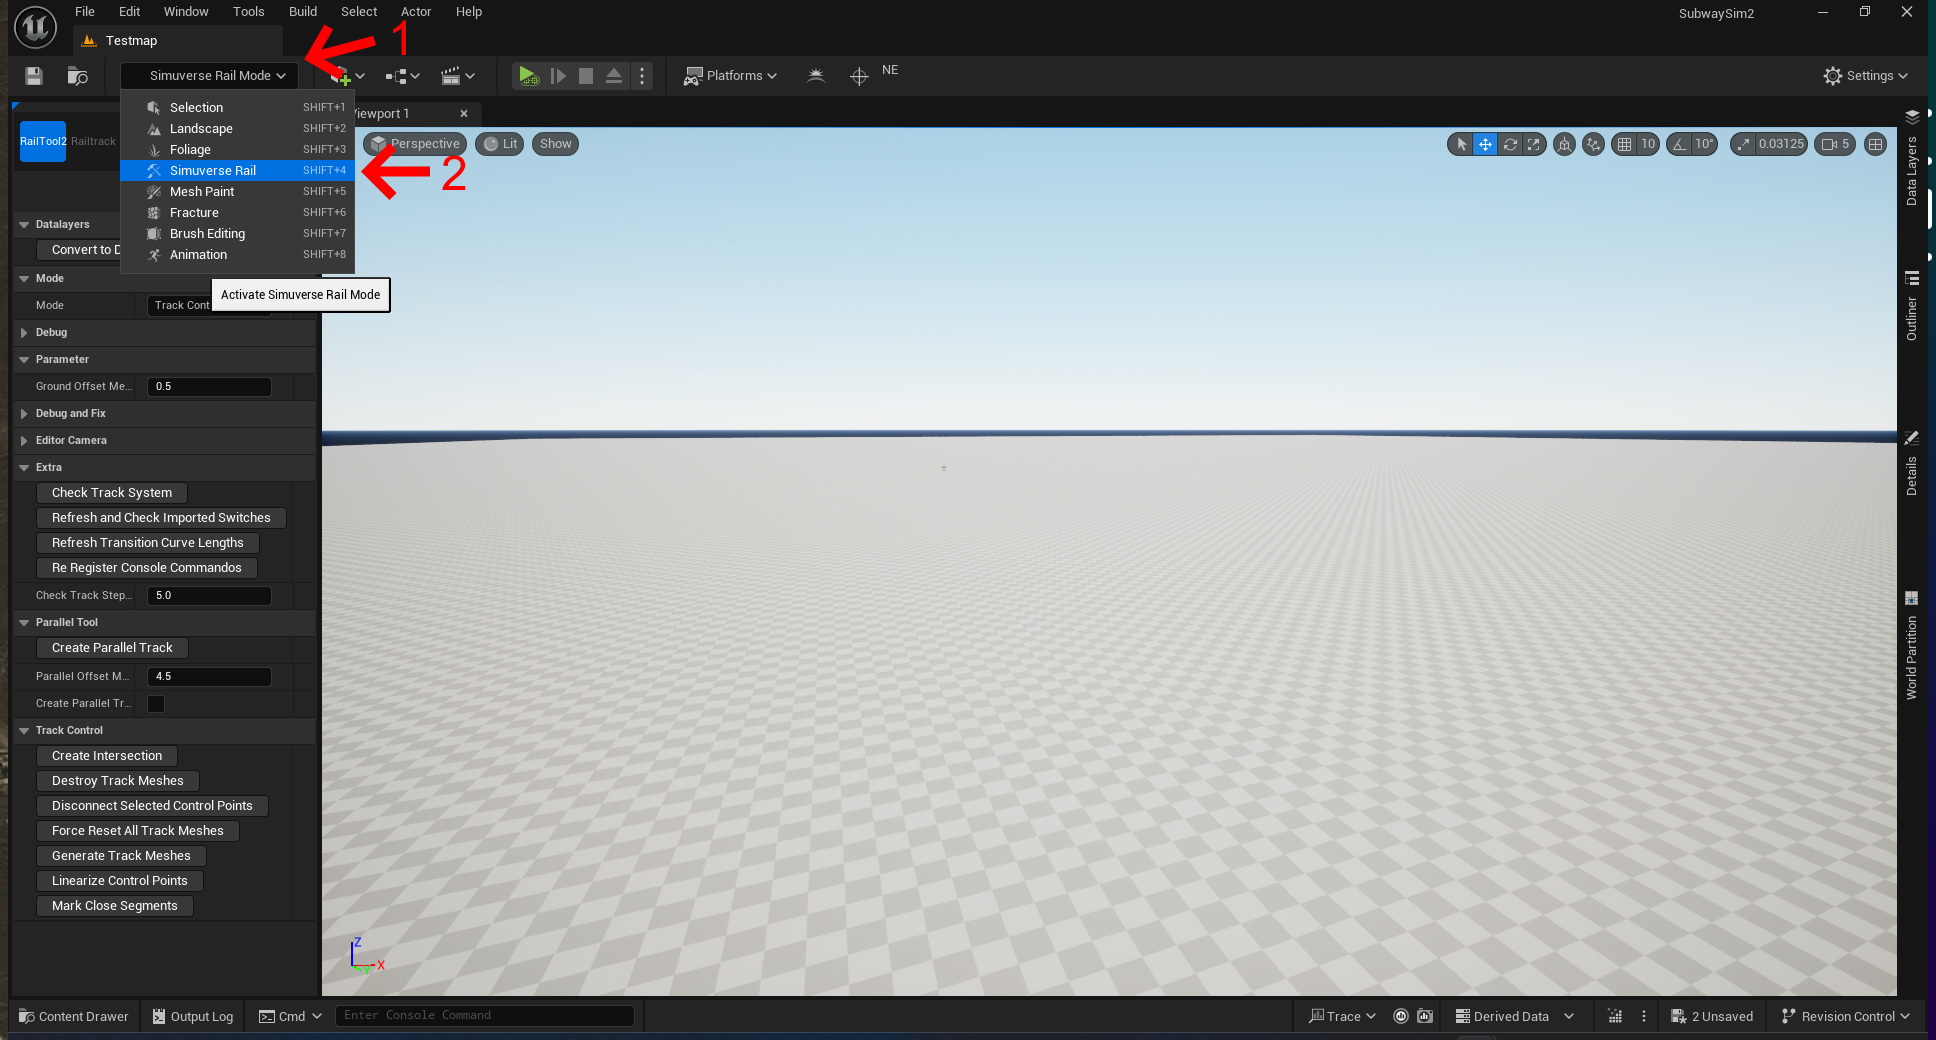Select the rotate gizmo tool
The width and height of the screenshot is (1936, 1040).
pos(1510,144)
